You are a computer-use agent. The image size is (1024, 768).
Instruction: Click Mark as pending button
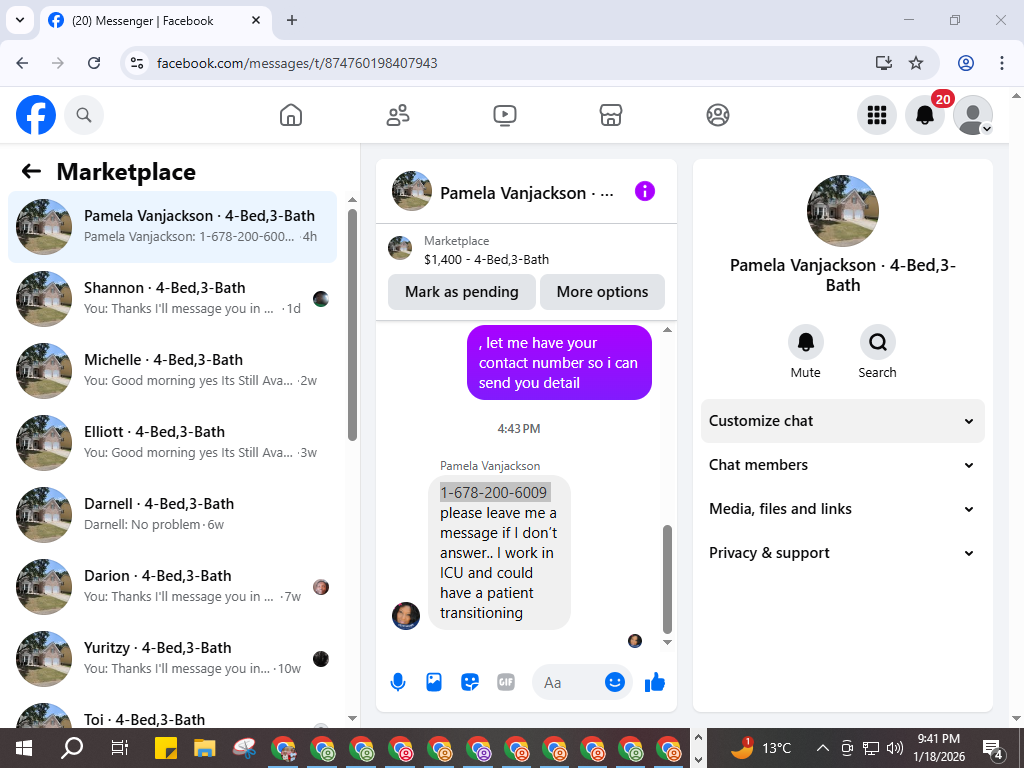(462, 292)
